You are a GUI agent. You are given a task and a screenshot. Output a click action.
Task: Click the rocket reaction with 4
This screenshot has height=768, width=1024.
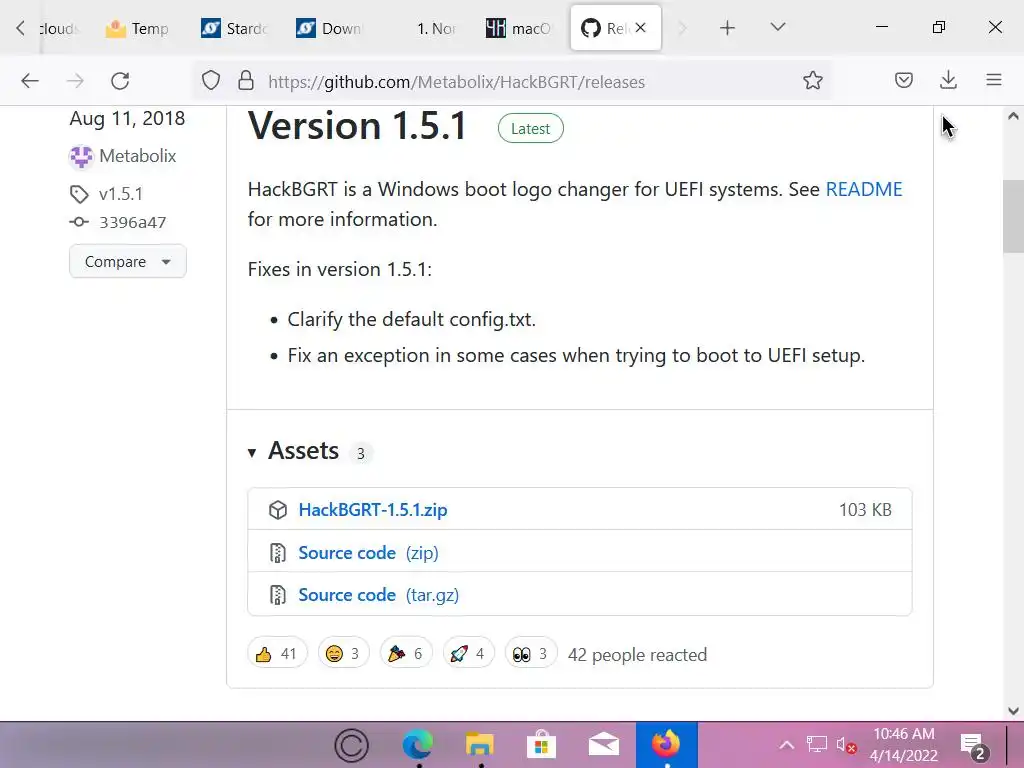click(468, 653)
